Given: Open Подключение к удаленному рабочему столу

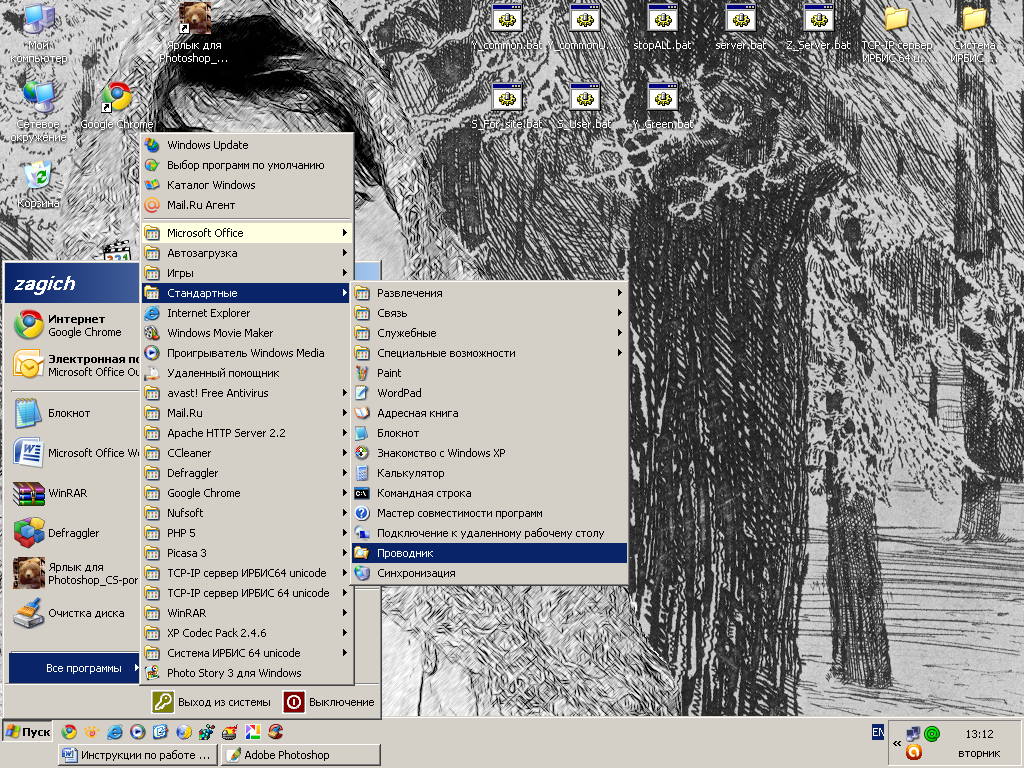Looking at the screenshot, I should 489,533.
